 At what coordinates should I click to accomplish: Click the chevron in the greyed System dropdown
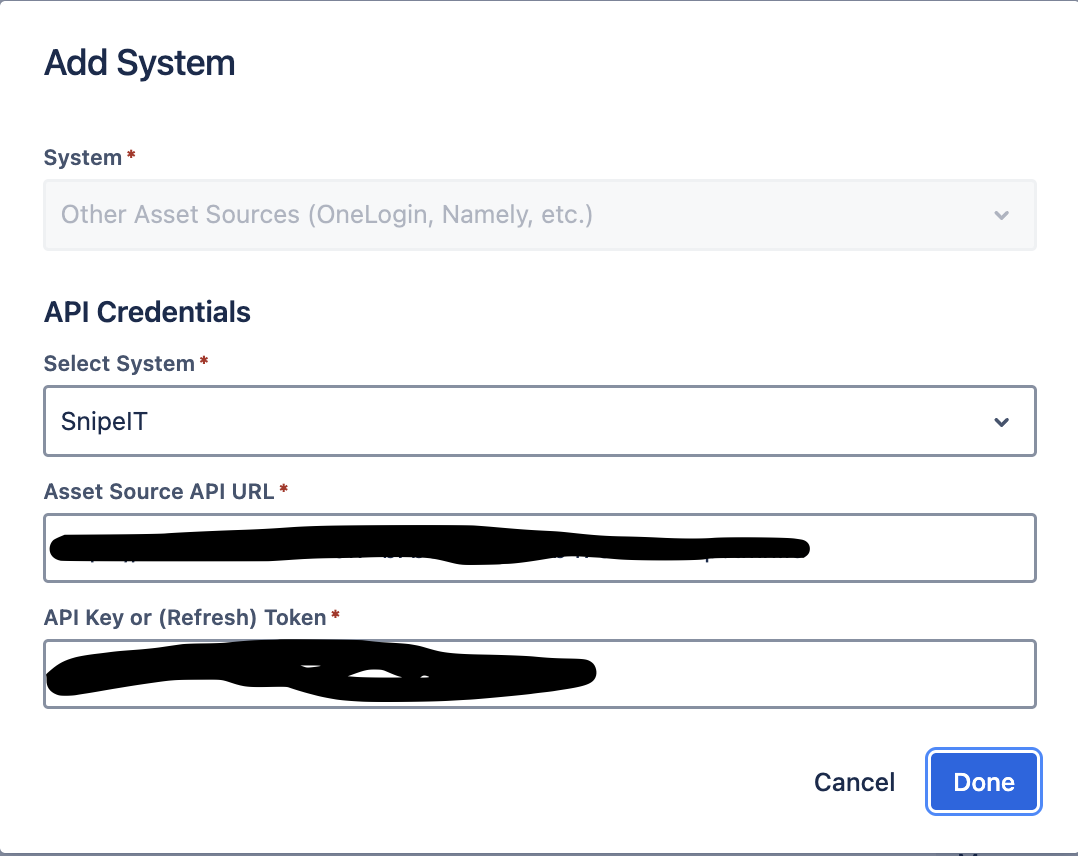[x=1002, y=215]
